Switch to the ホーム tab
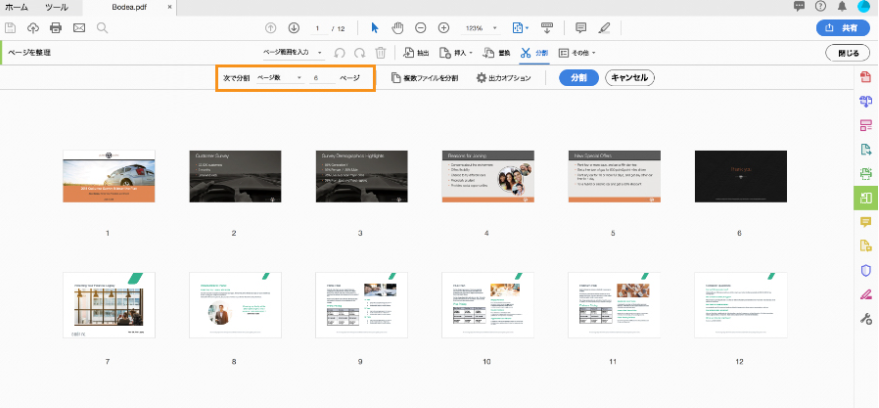 coord(17,7)
